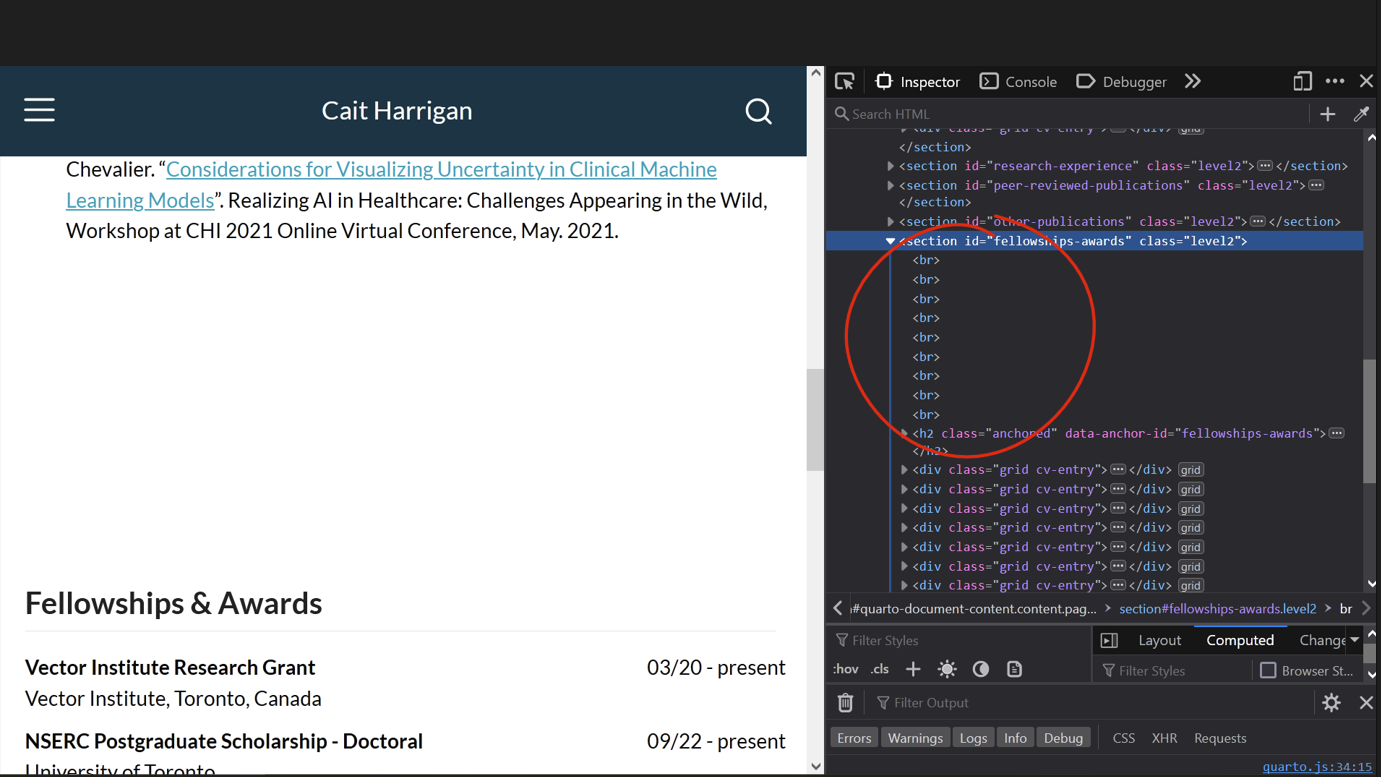This screenshot has height=777, width=1381.
Task: Open the quarto.js:34:15 source link
Action: tap(1317, 767)
